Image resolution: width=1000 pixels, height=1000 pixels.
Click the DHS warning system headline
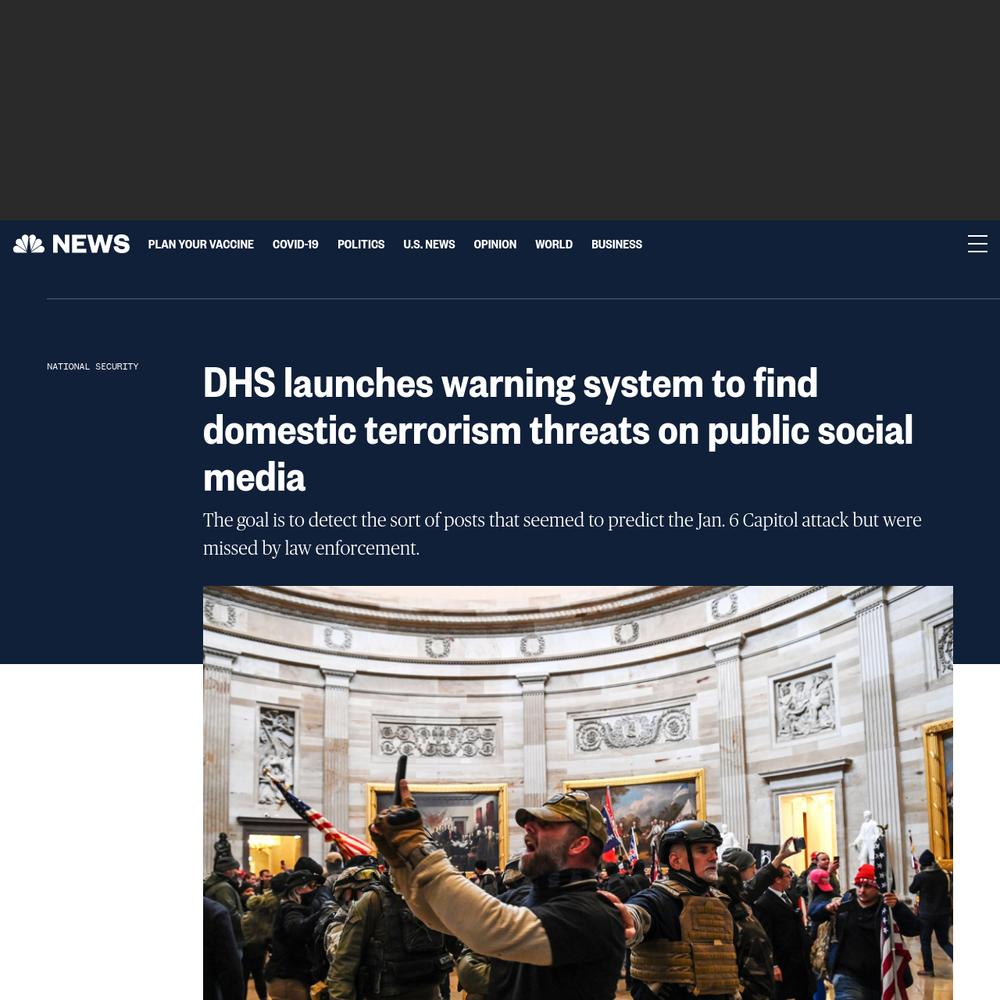click(x=558, y=430)
